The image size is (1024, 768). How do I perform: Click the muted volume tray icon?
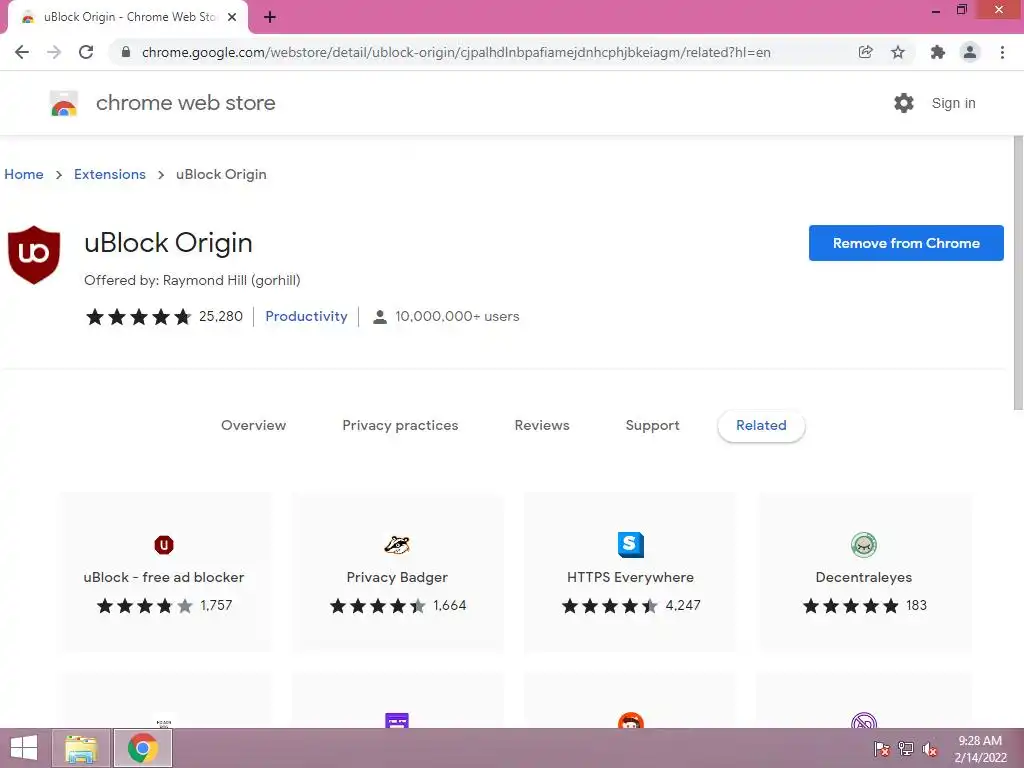pos(929,749)
